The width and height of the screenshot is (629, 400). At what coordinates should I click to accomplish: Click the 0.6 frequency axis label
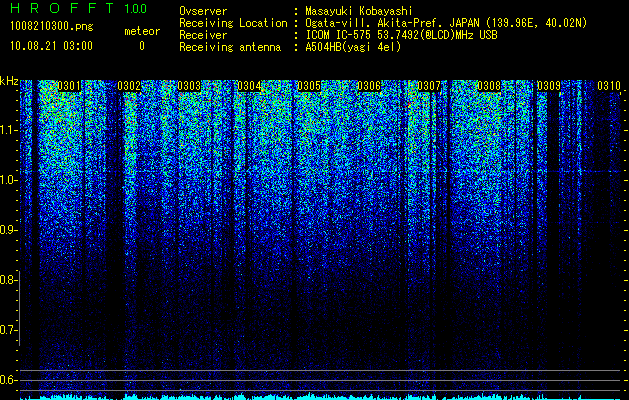pos(8,380)
